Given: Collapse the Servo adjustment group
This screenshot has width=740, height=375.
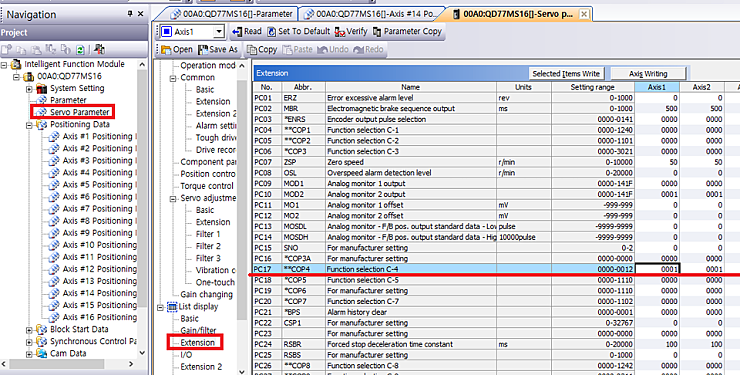Looking at the screenshot, I should [173, 199].
